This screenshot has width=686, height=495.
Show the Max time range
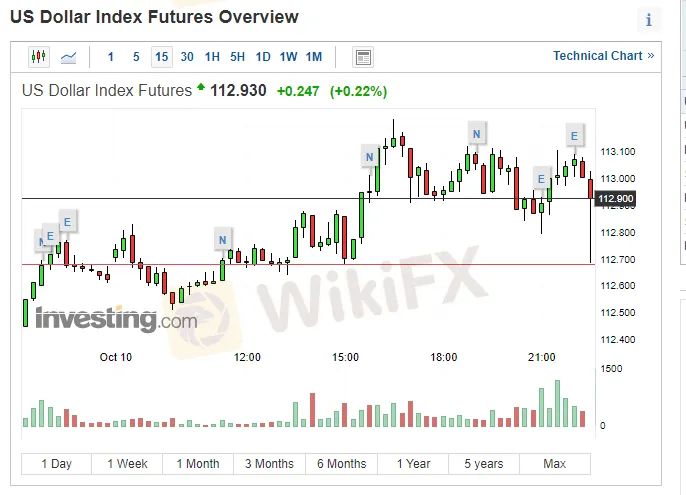[555, 464]
